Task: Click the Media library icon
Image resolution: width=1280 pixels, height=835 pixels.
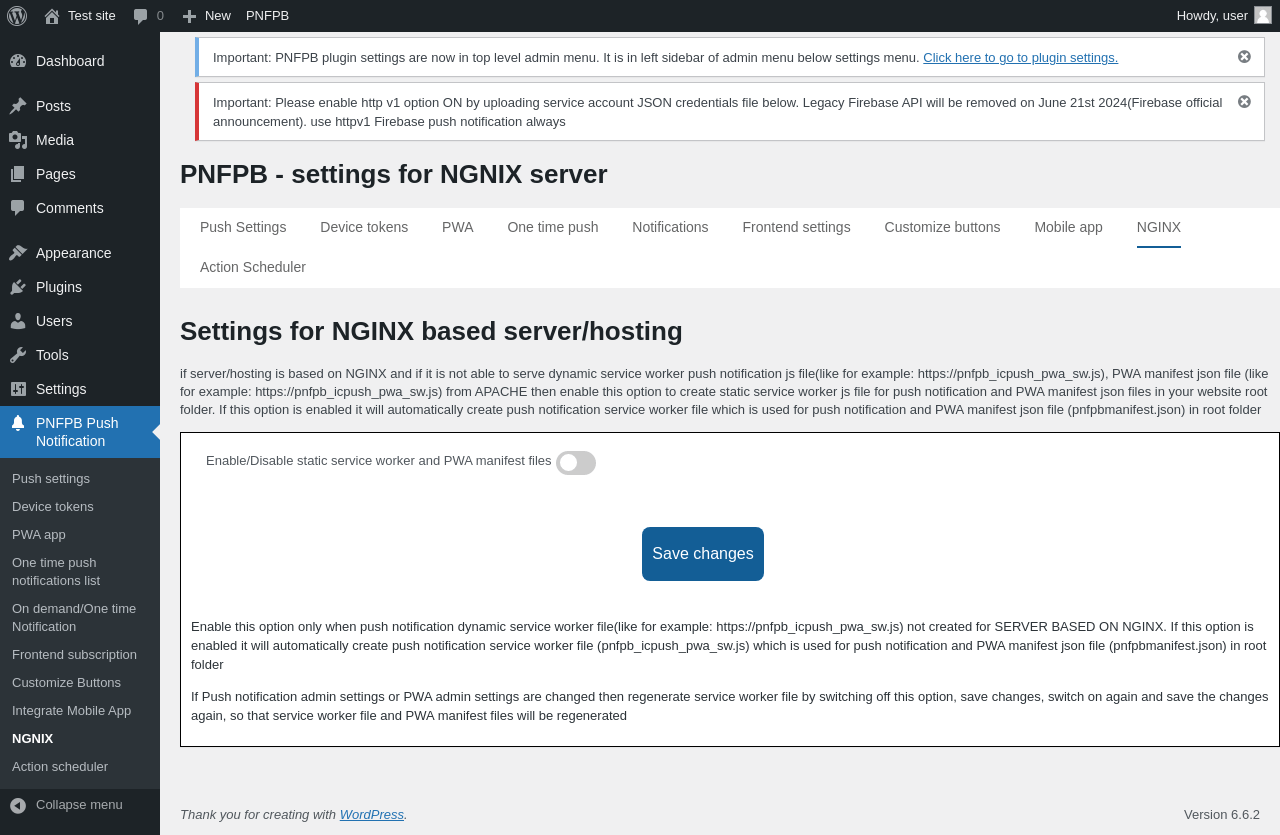Action: click(x=18, y=140)
